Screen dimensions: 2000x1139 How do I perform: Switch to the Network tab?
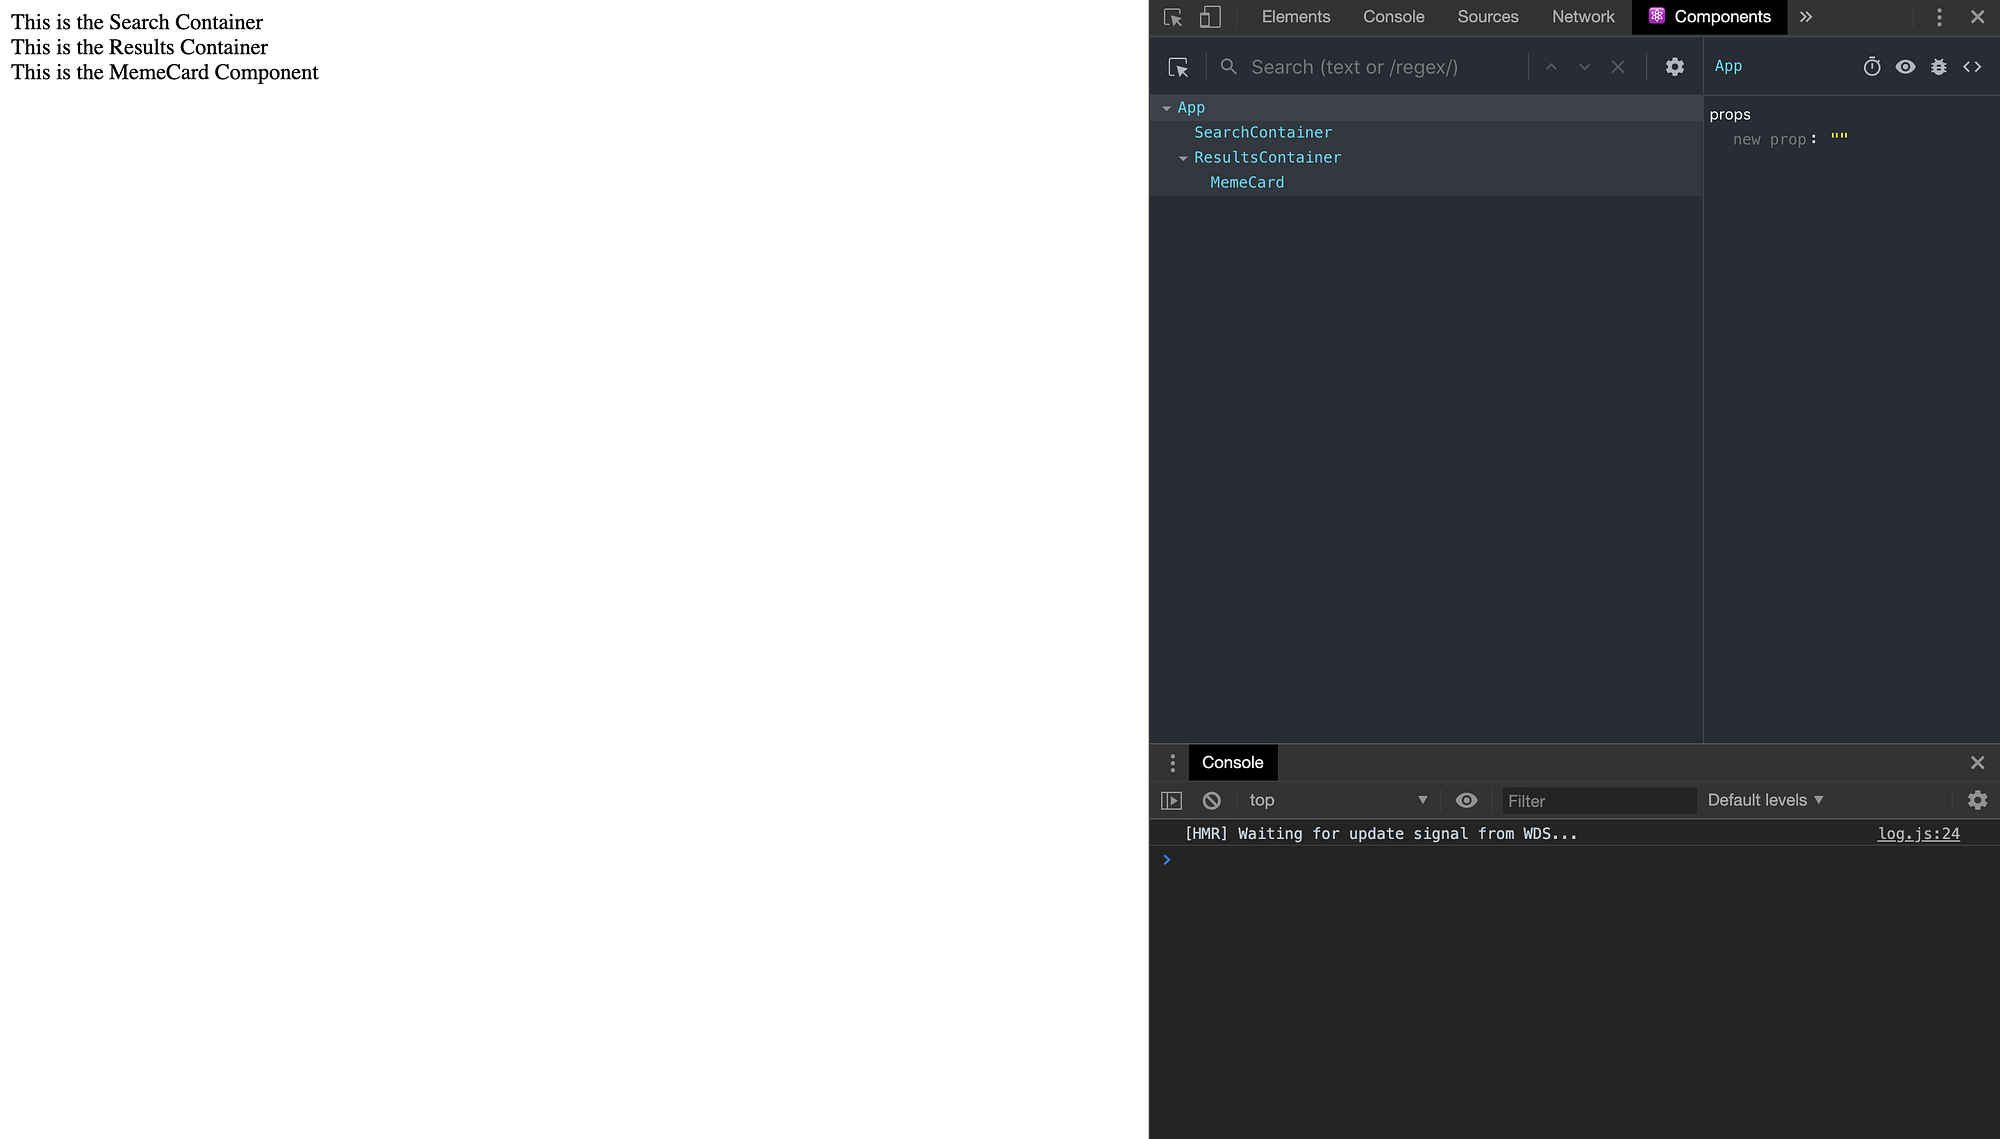click(1583, 17)
